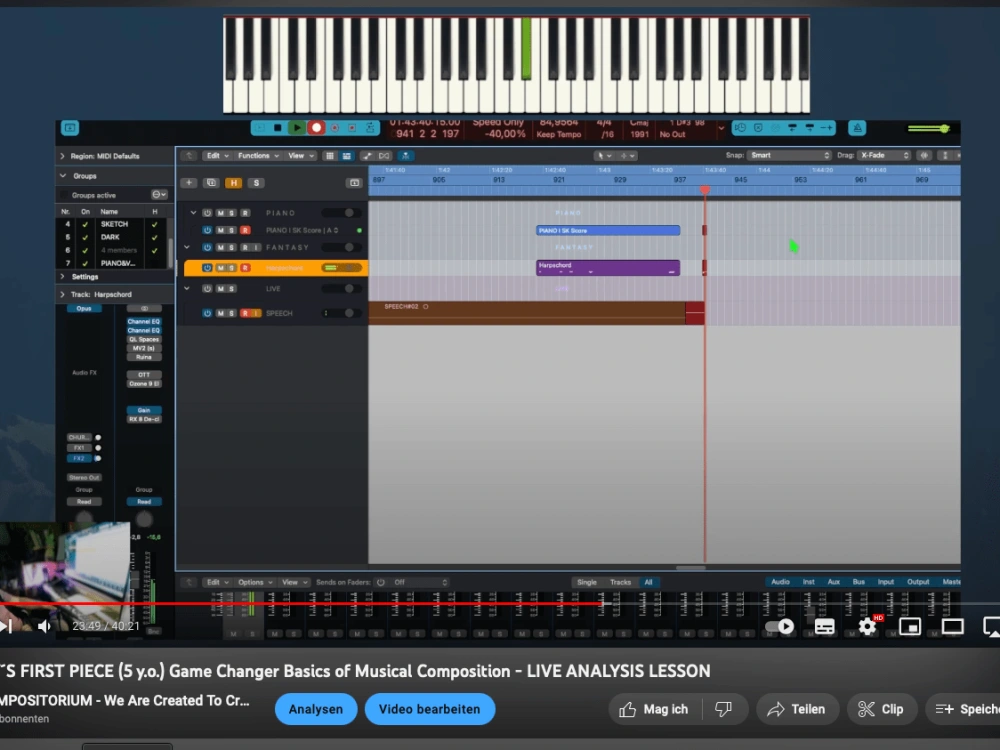Like the video with Mag ich
The width and height of the screenshot is (1000, 750).
[x=654, y=709]
